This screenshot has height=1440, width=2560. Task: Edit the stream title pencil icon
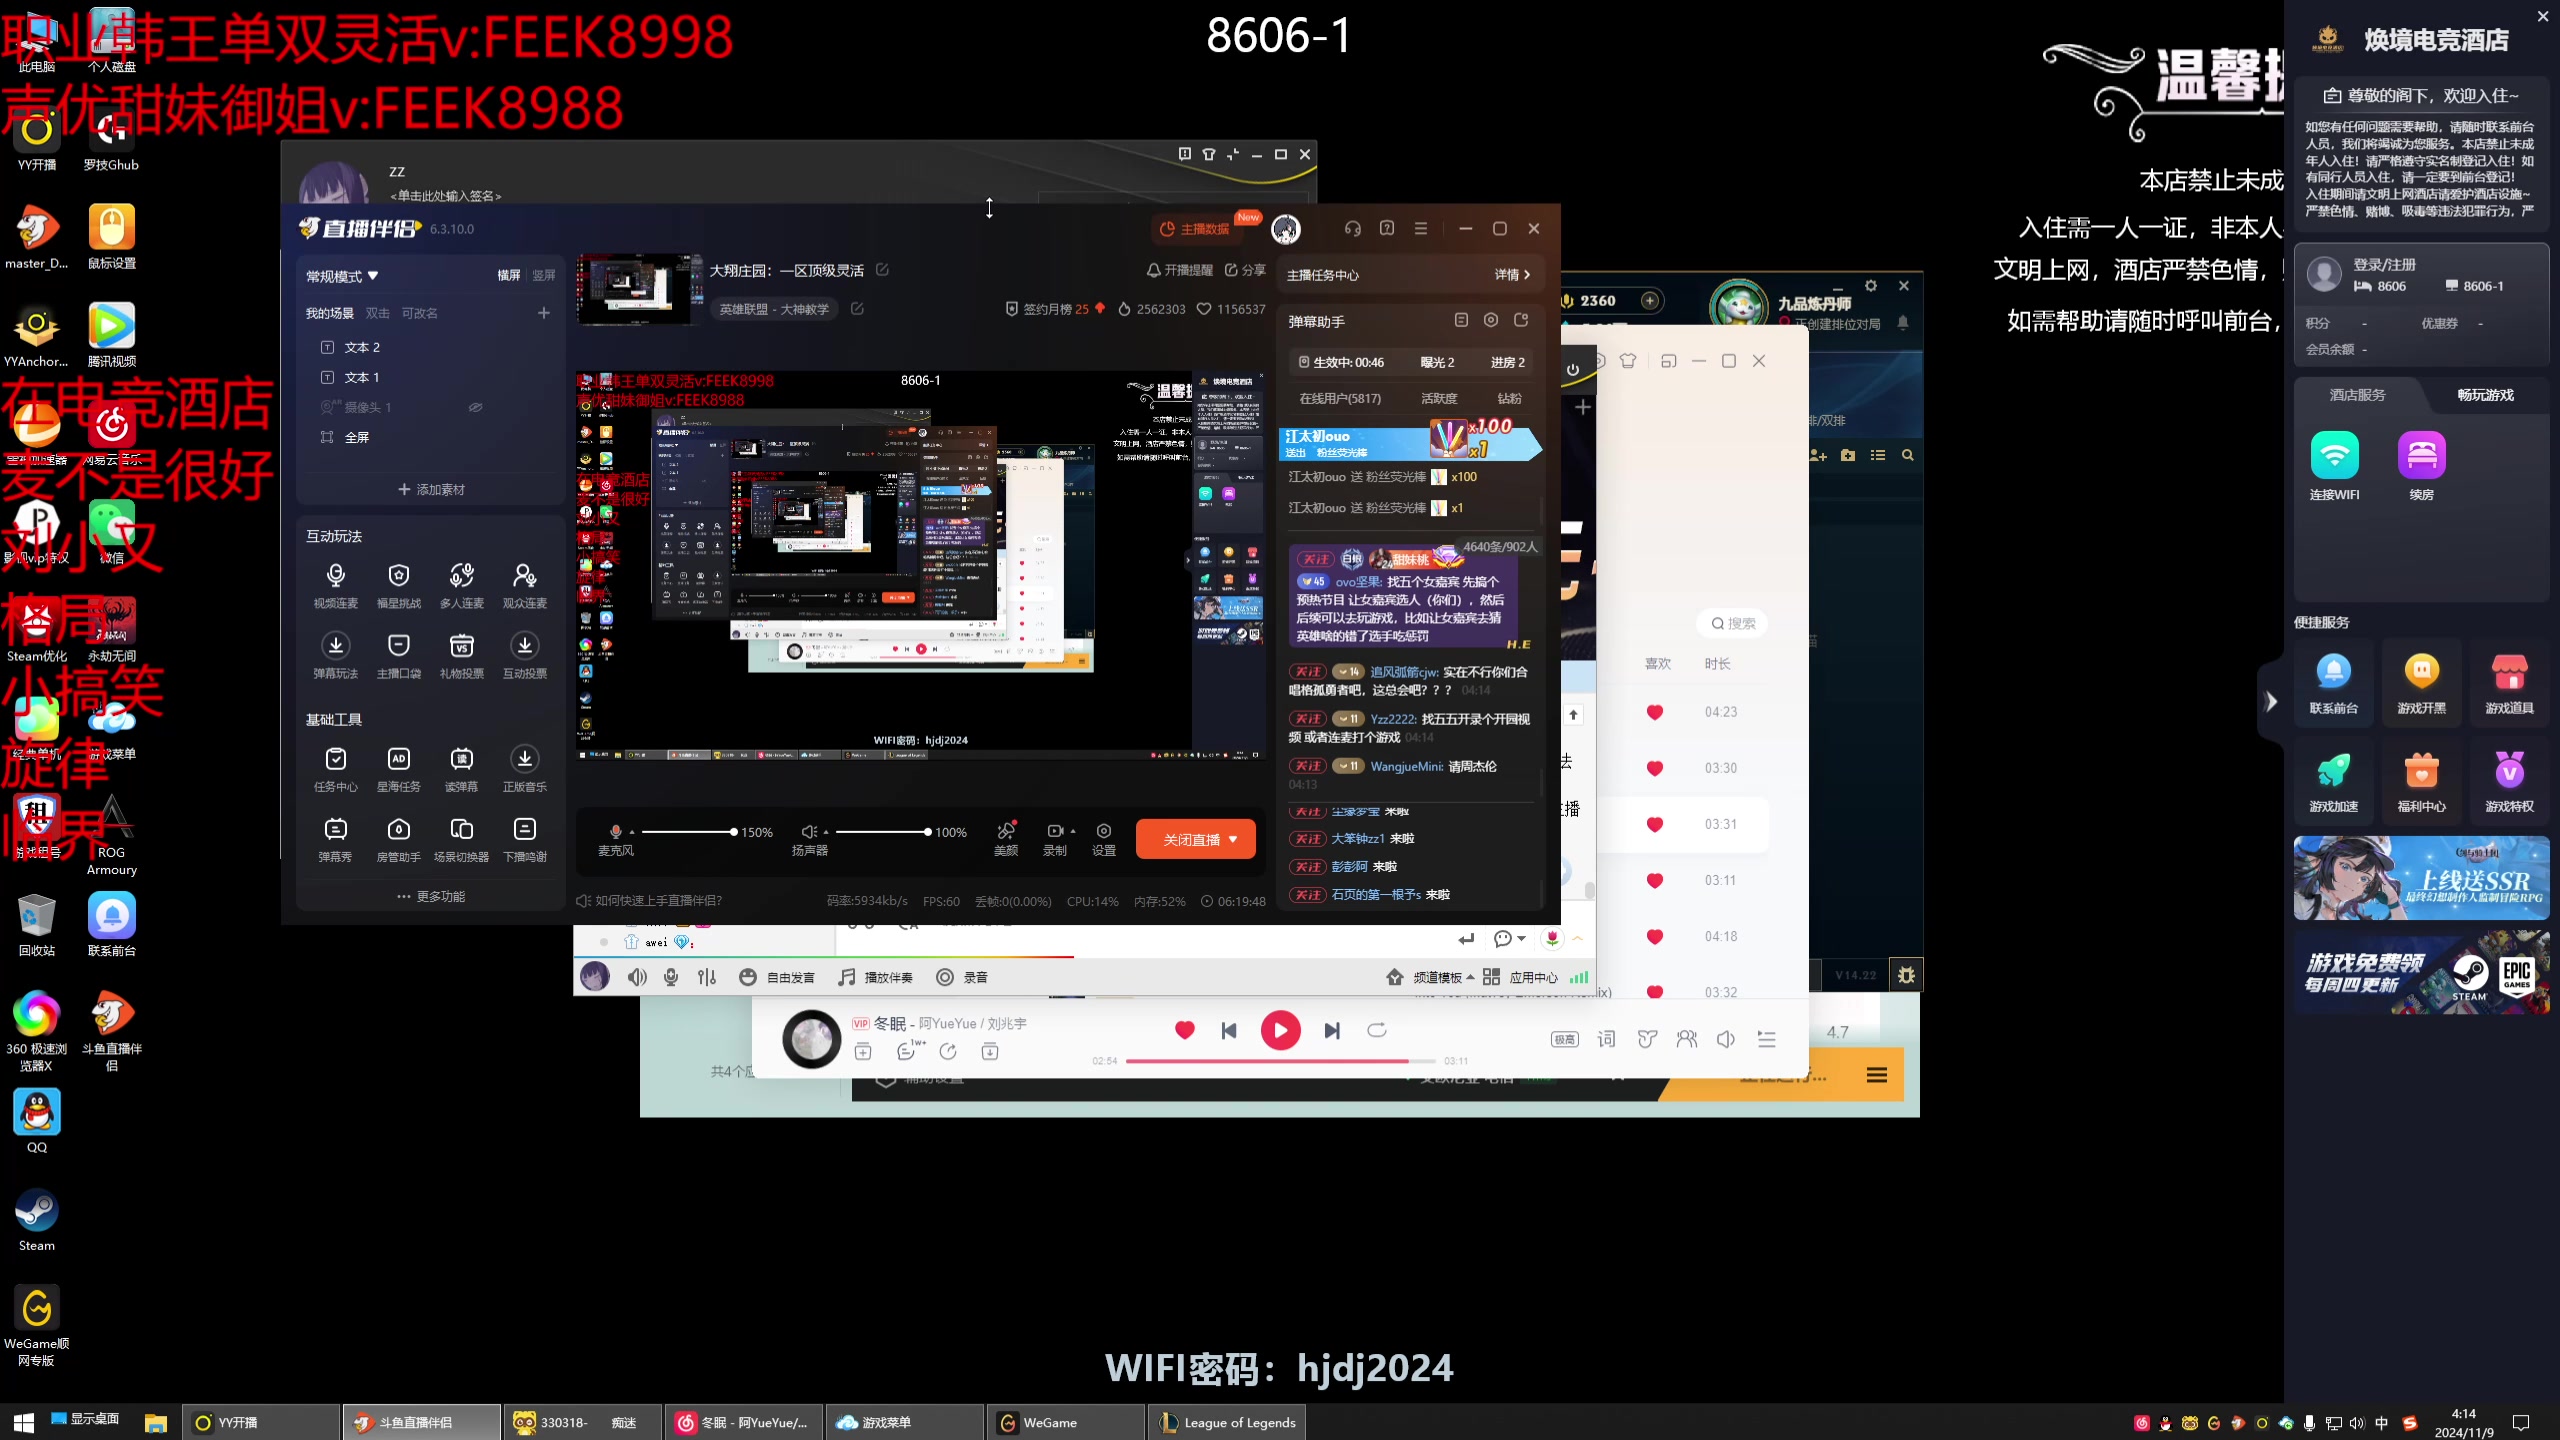pos(882,270)
